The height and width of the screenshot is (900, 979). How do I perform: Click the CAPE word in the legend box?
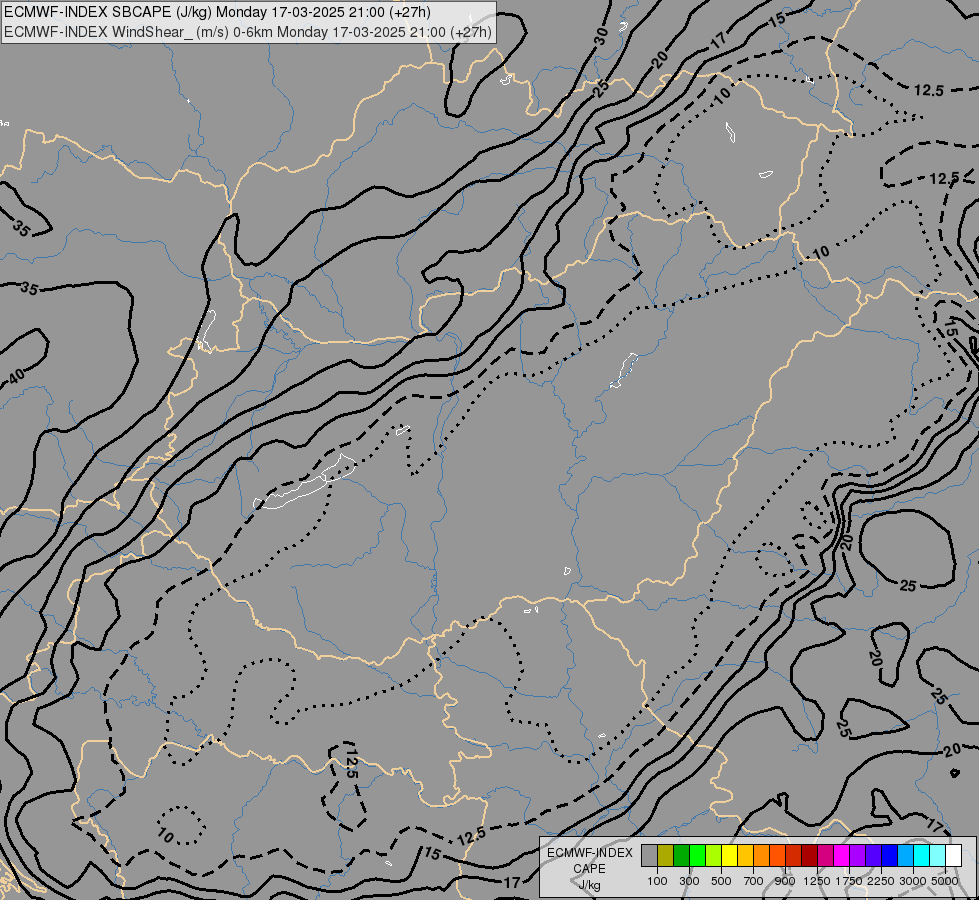[x=589, y=869]
